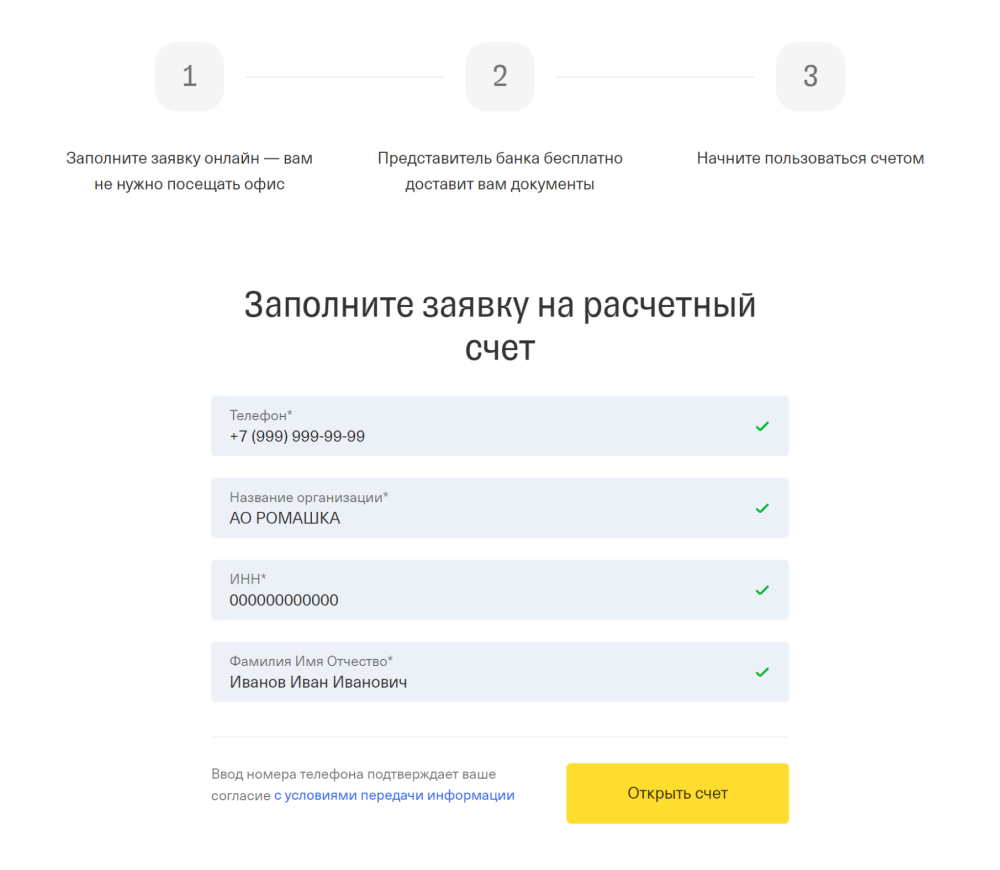Click green checkmark in ИНН field
Image resolution: width=1000 pixels, height=870 pixels.
(x=762, y=590)
